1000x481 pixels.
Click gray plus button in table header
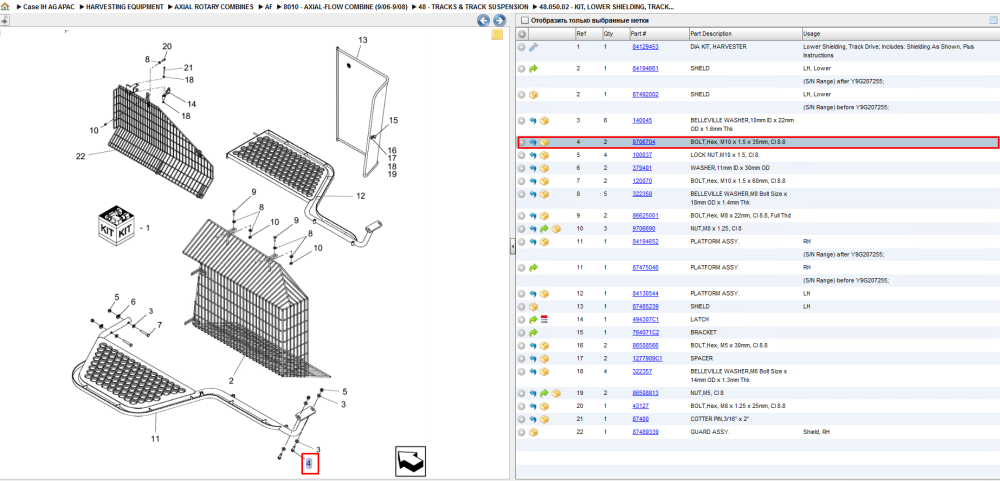tap(522, 34)
